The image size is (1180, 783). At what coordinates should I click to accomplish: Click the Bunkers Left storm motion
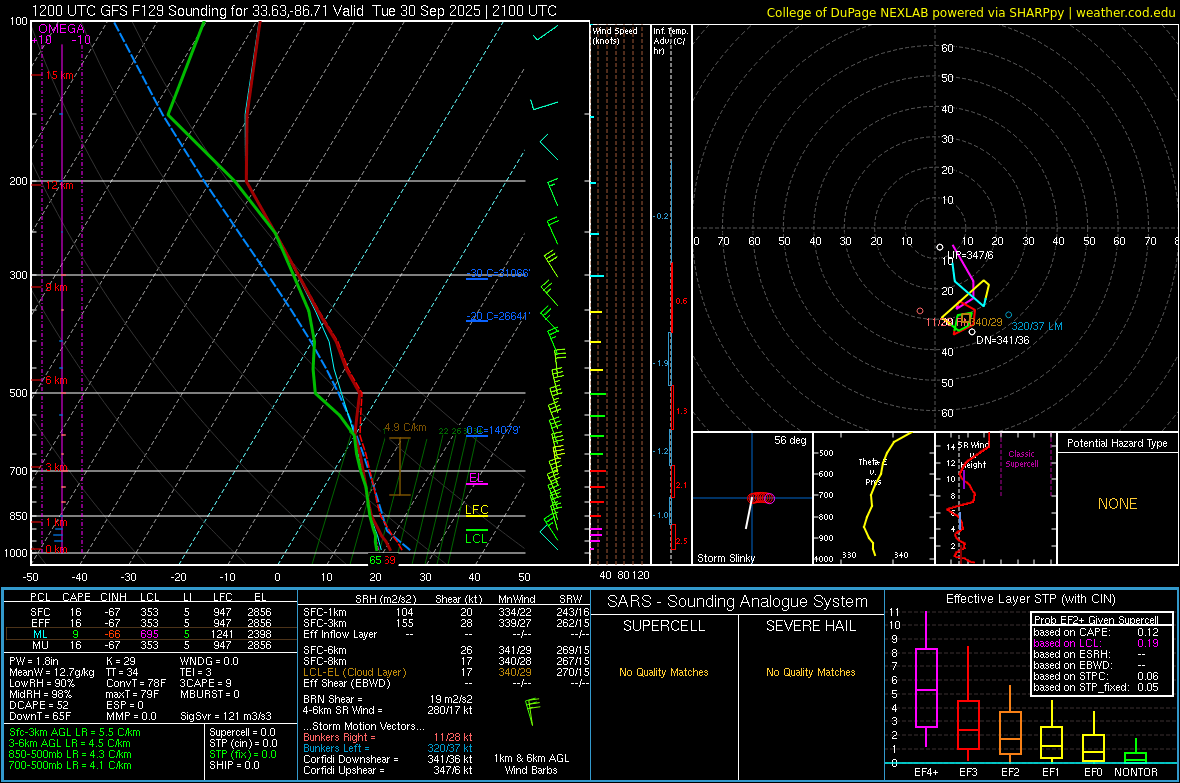pos(388,748)
